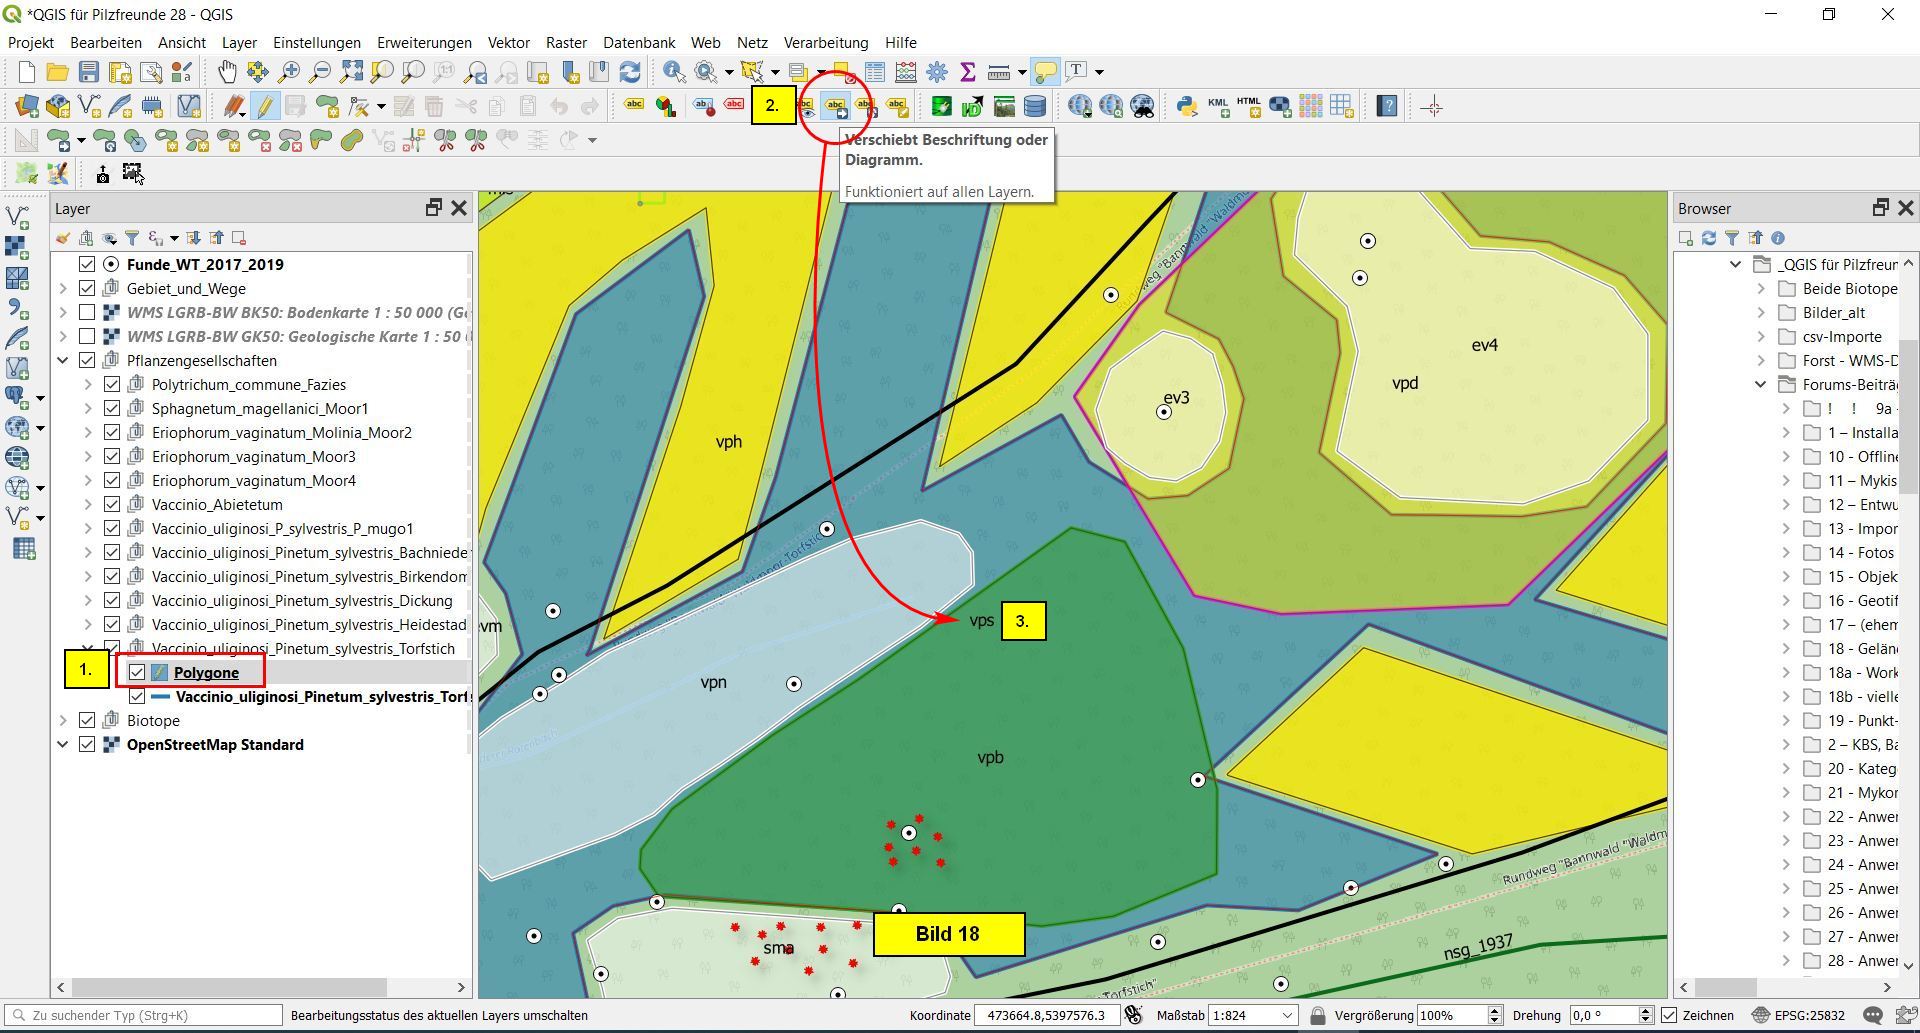This screenshot has height=1033, width=1920.
Task: Click the Refresh map icon
Action: click(630, 72)
